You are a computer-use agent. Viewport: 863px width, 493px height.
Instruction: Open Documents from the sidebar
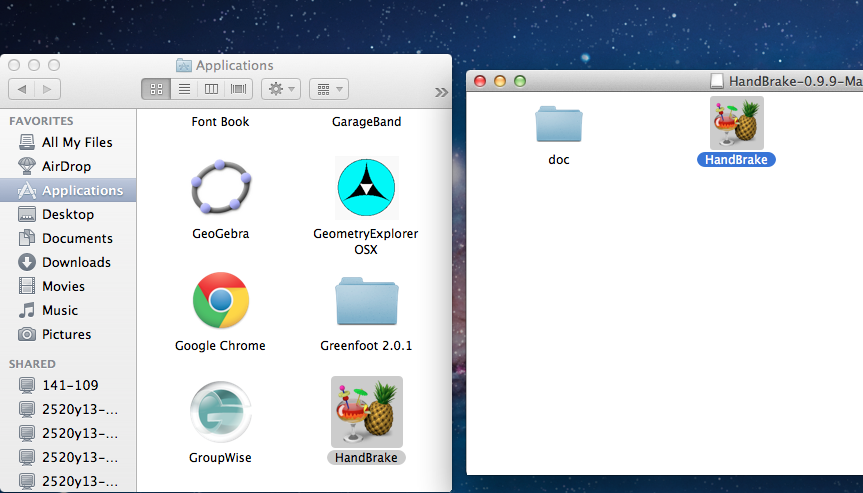(x=68, y=238)
